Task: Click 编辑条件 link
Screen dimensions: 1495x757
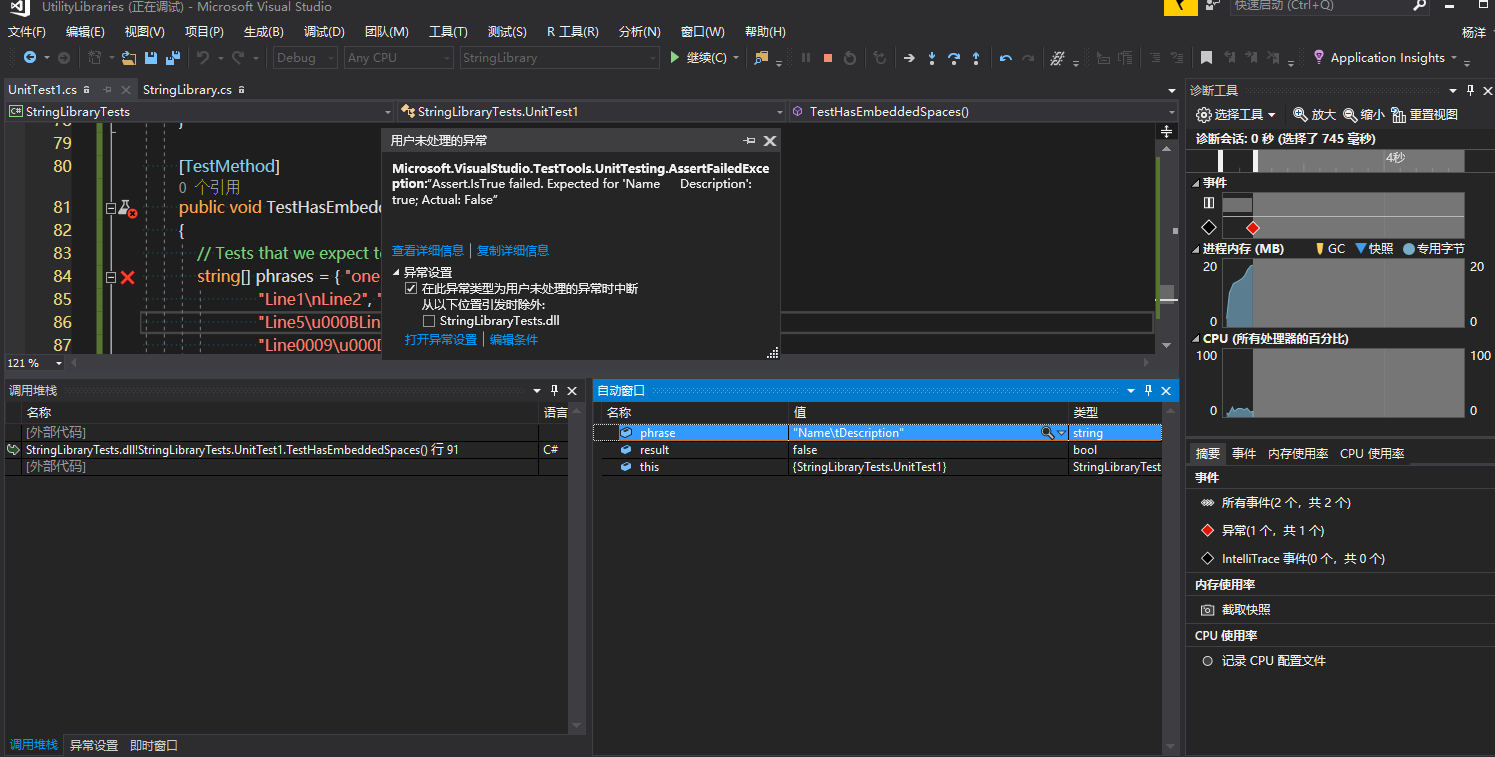Action: point(514,340)
